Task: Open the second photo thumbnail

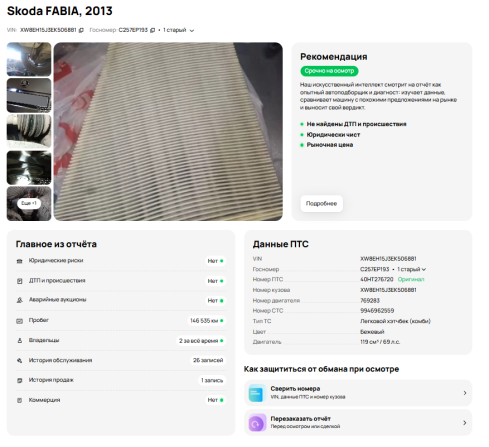Action: coord(29,95)
